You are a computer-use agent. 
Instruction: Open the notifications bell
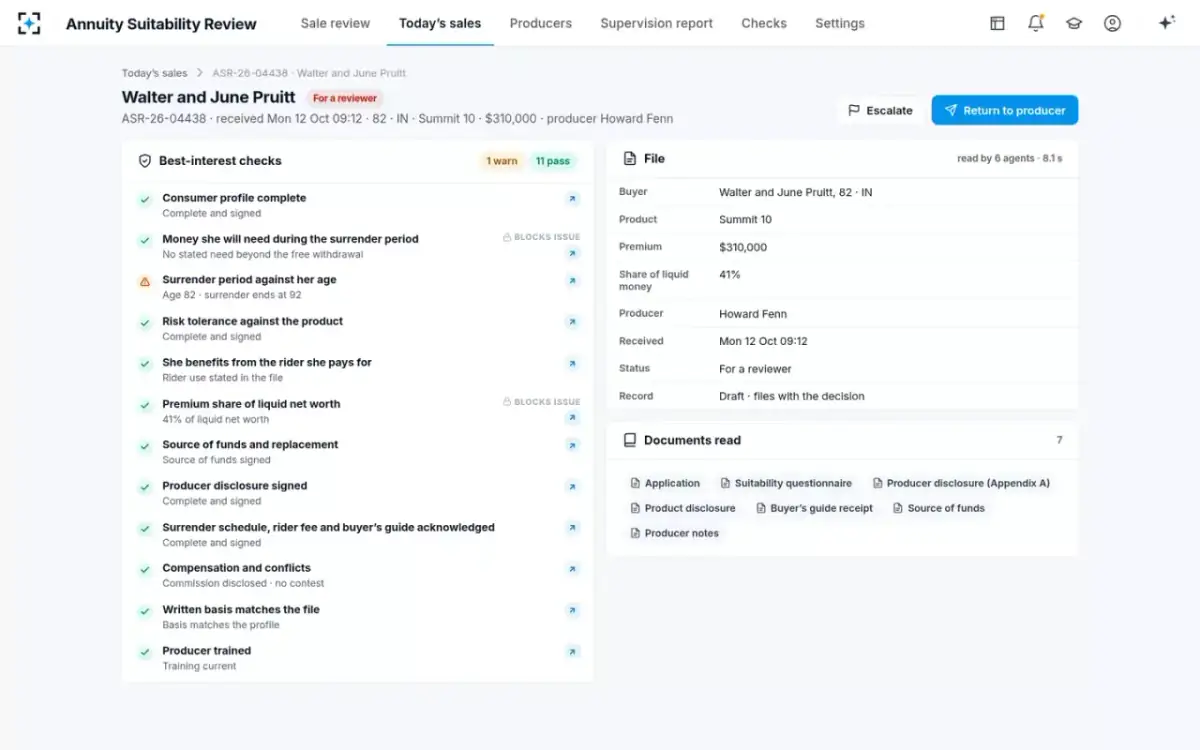pyautogui.click(x=1036, y=23)
